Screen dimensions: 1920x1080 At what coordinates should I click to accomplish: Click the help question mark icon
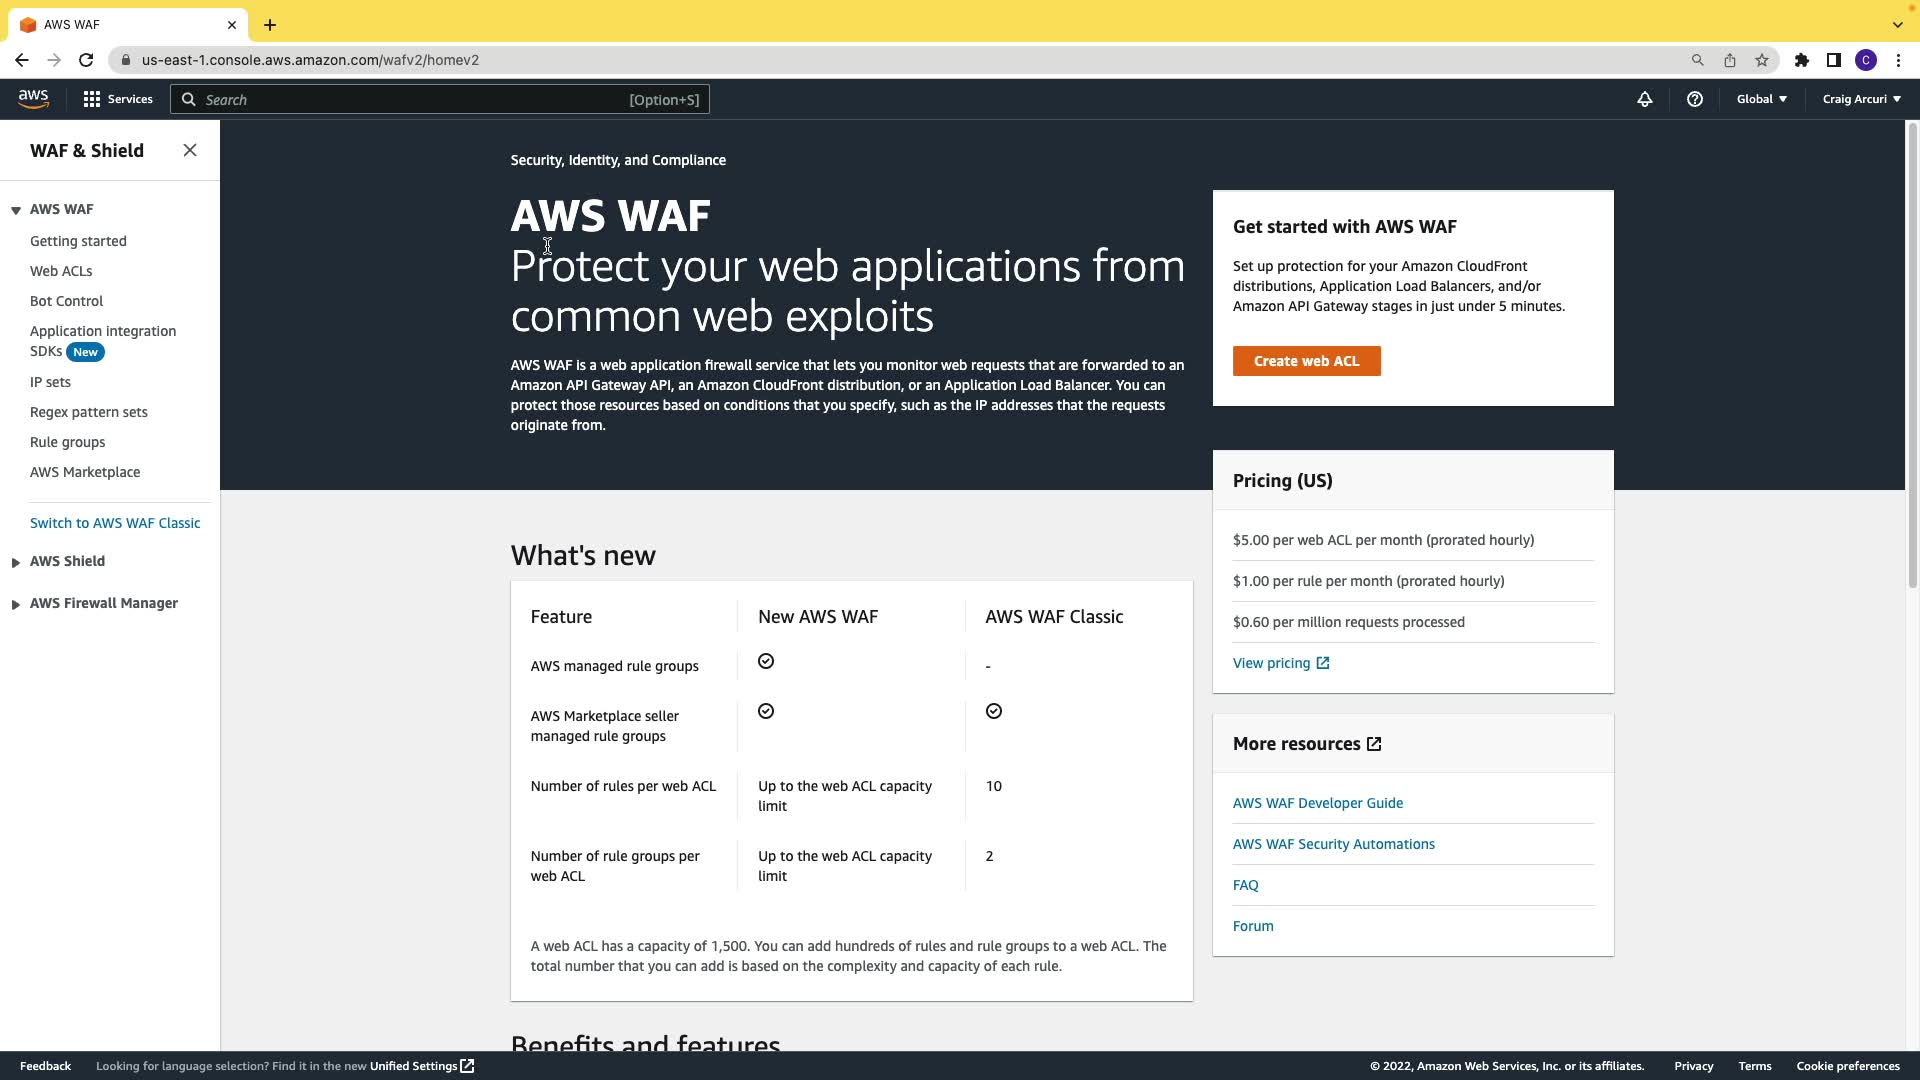tap(1694, 99)
